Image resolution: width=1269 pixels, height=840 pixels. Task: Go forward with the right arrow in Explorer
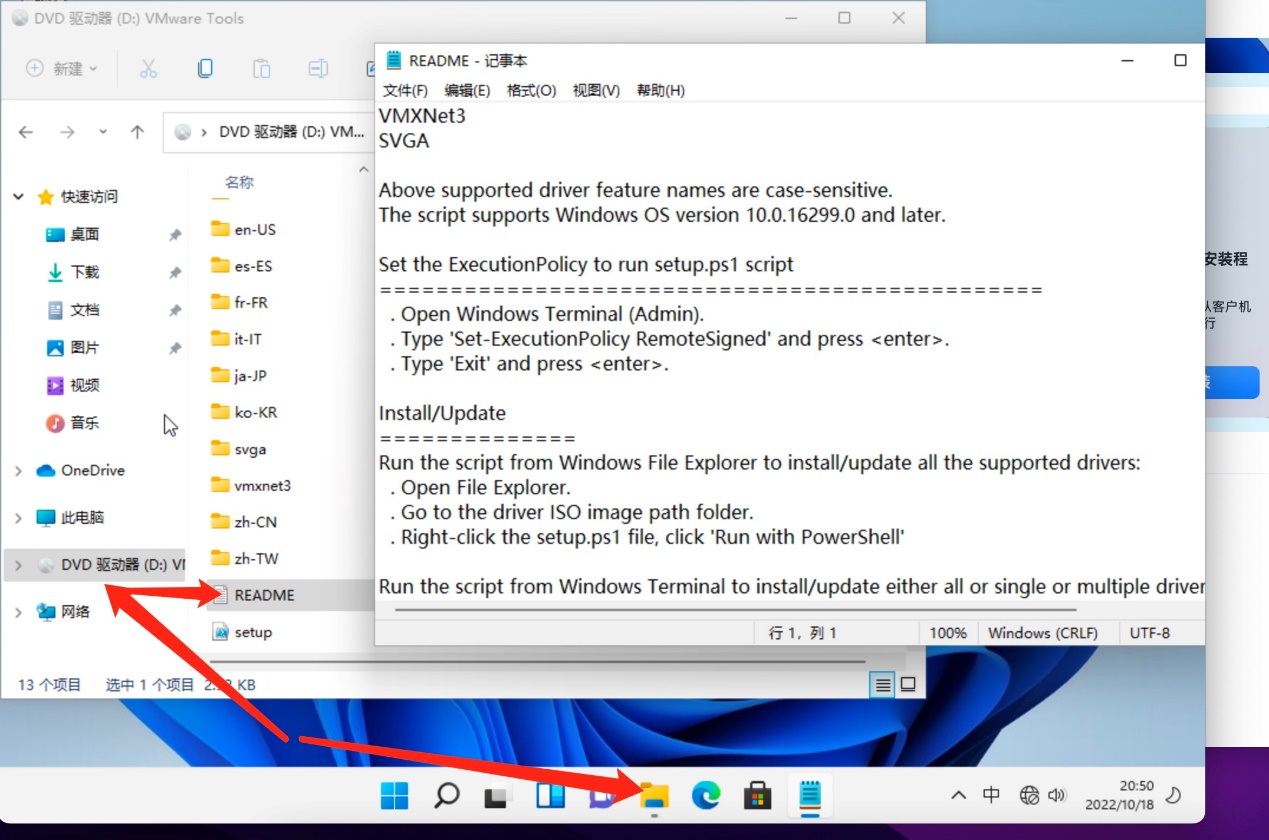click(x=67, y=132)
